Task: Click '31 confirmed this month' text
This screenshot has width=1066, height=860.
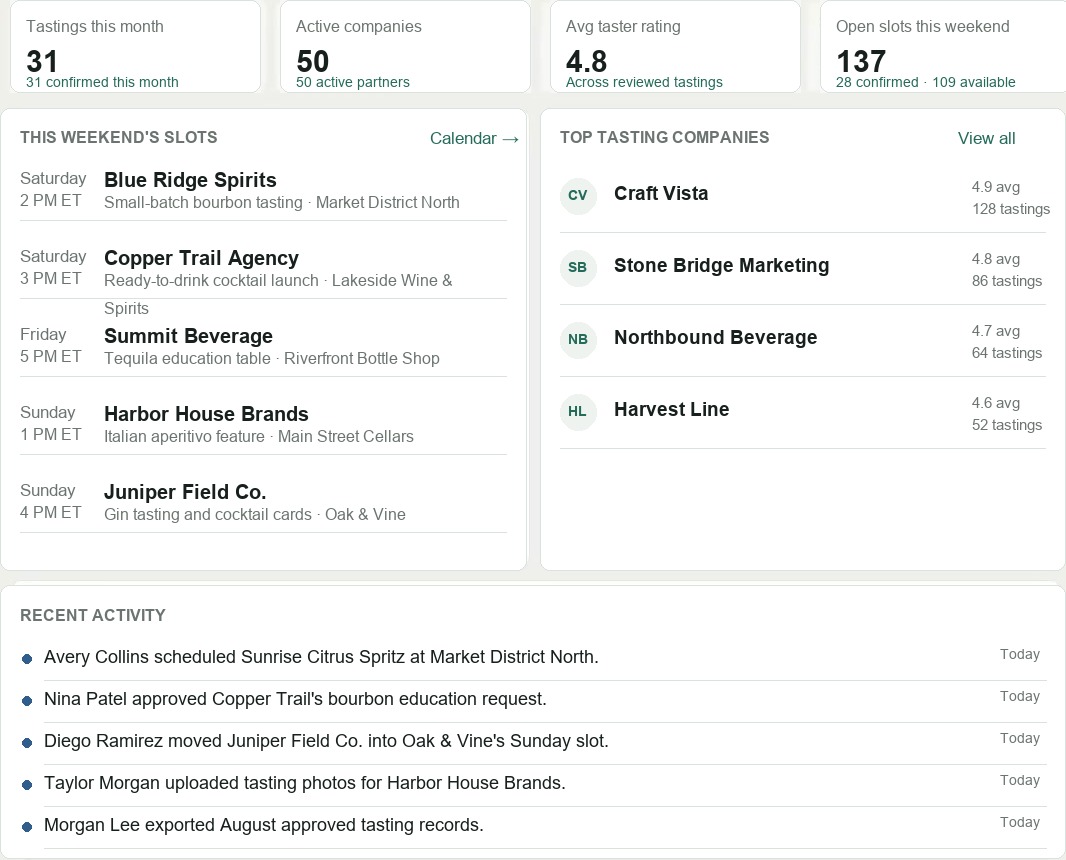Action: point(102,82)
